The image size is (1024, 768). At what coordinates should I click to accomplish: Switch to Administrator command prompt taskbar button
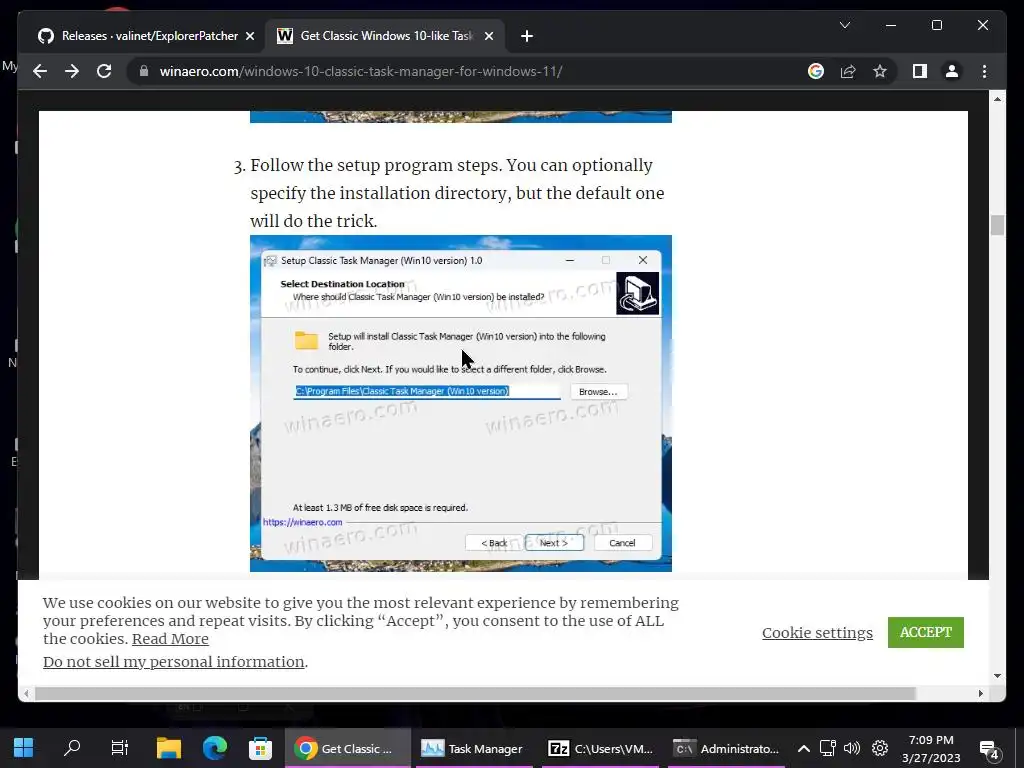click(x=726, y=748)
